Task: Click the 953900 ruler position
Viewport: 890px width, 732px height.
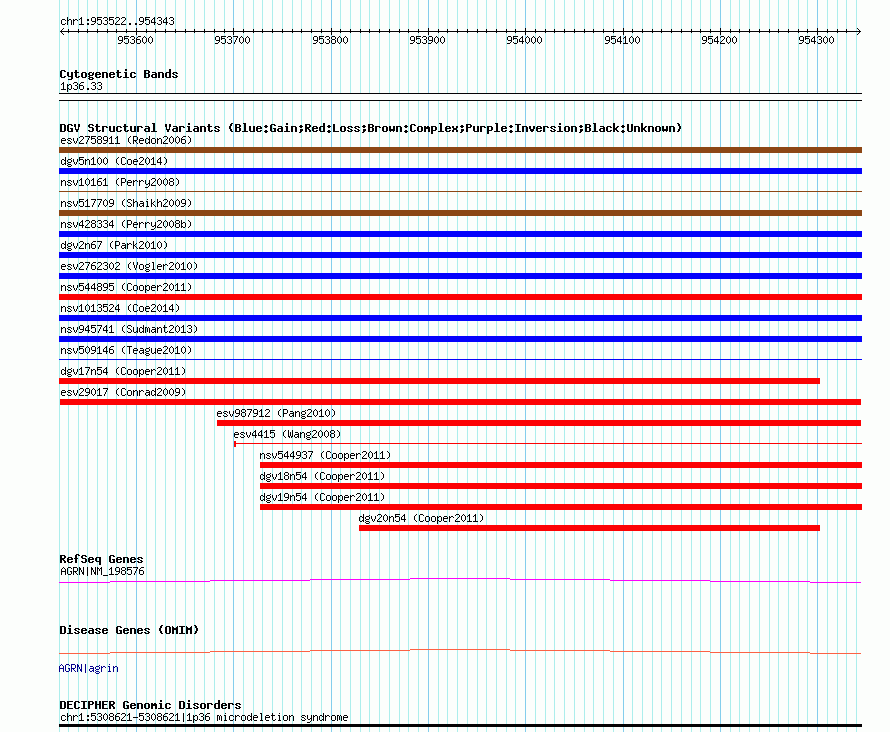Action: (x=427, y=40)
